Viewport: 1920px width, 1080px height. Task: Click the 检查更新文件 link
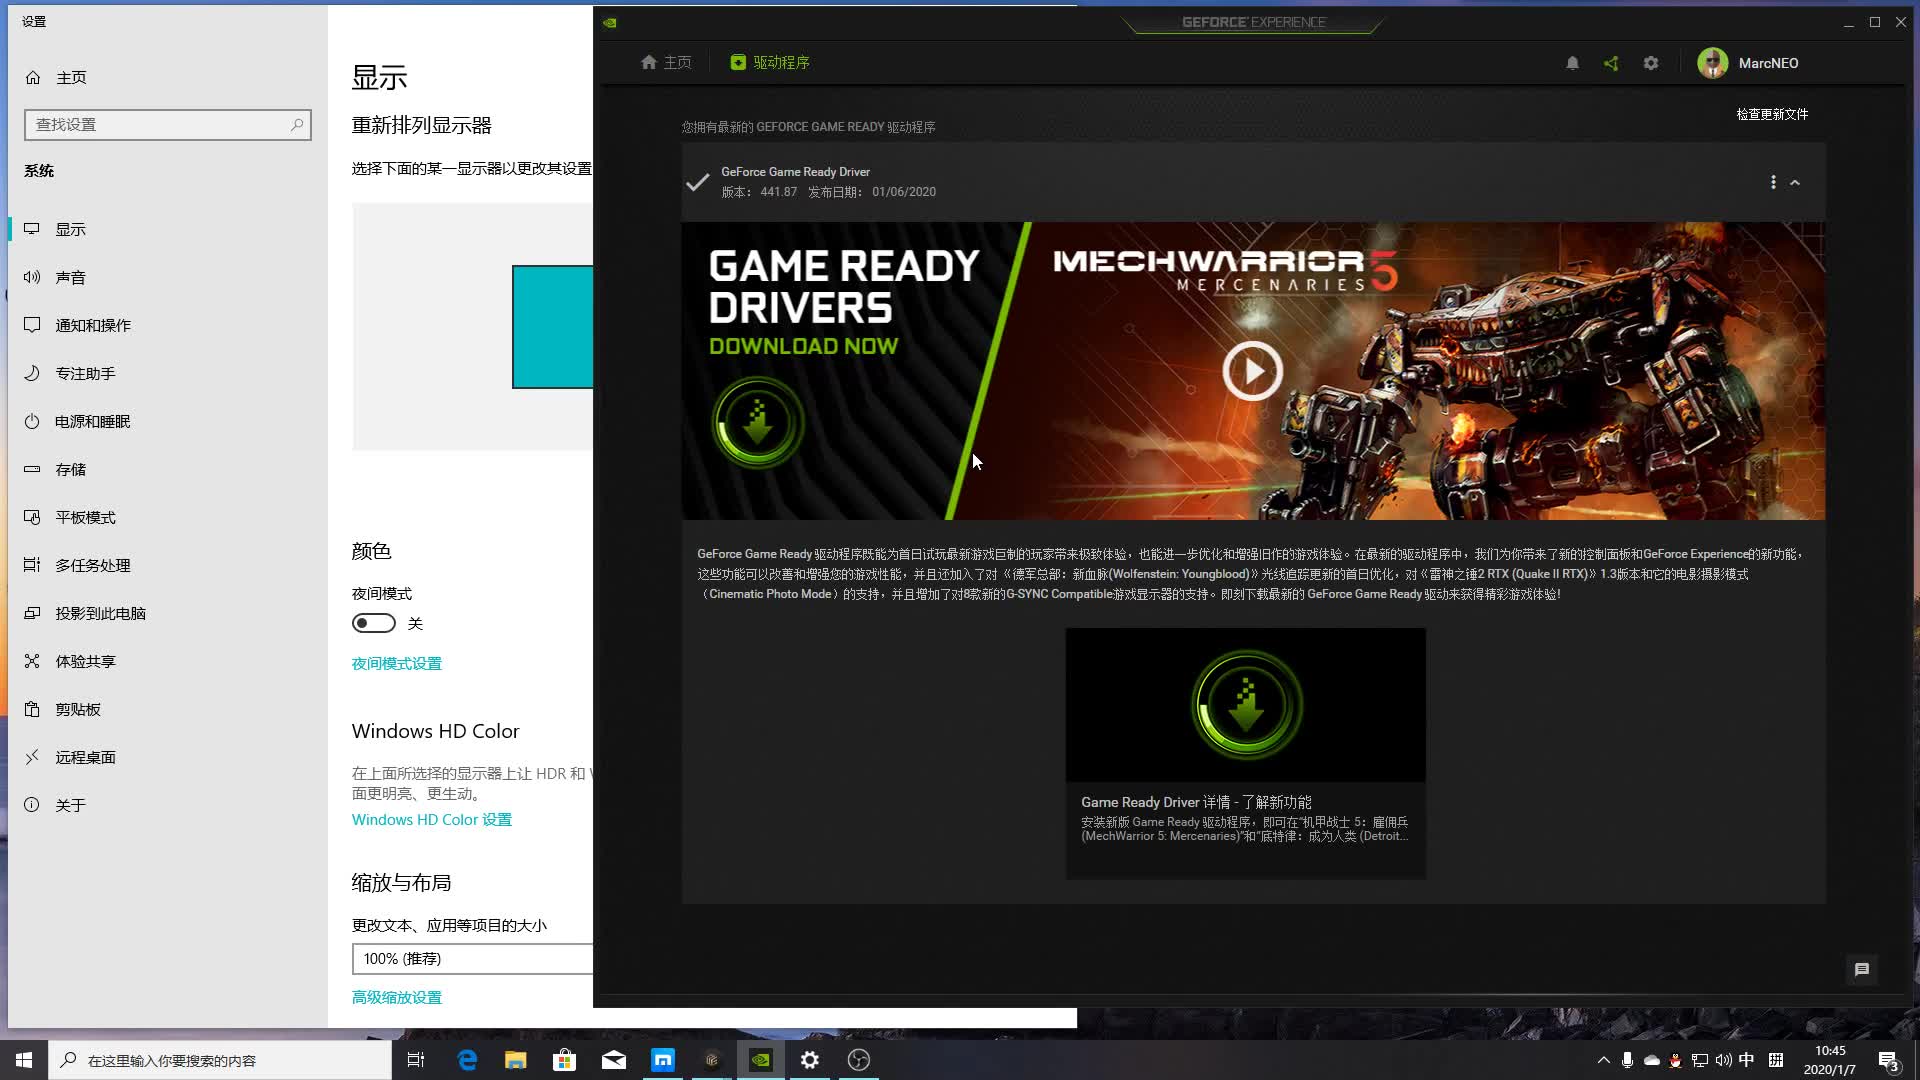[x=1772, y=114]
